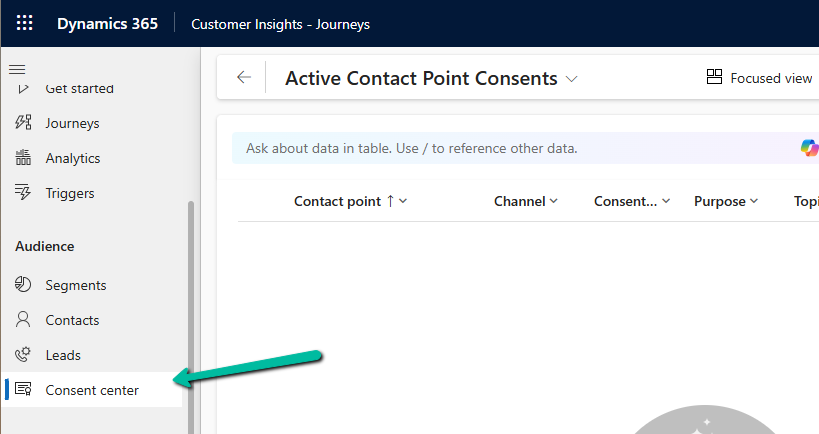Click the Audience section header

click(44, 246)
